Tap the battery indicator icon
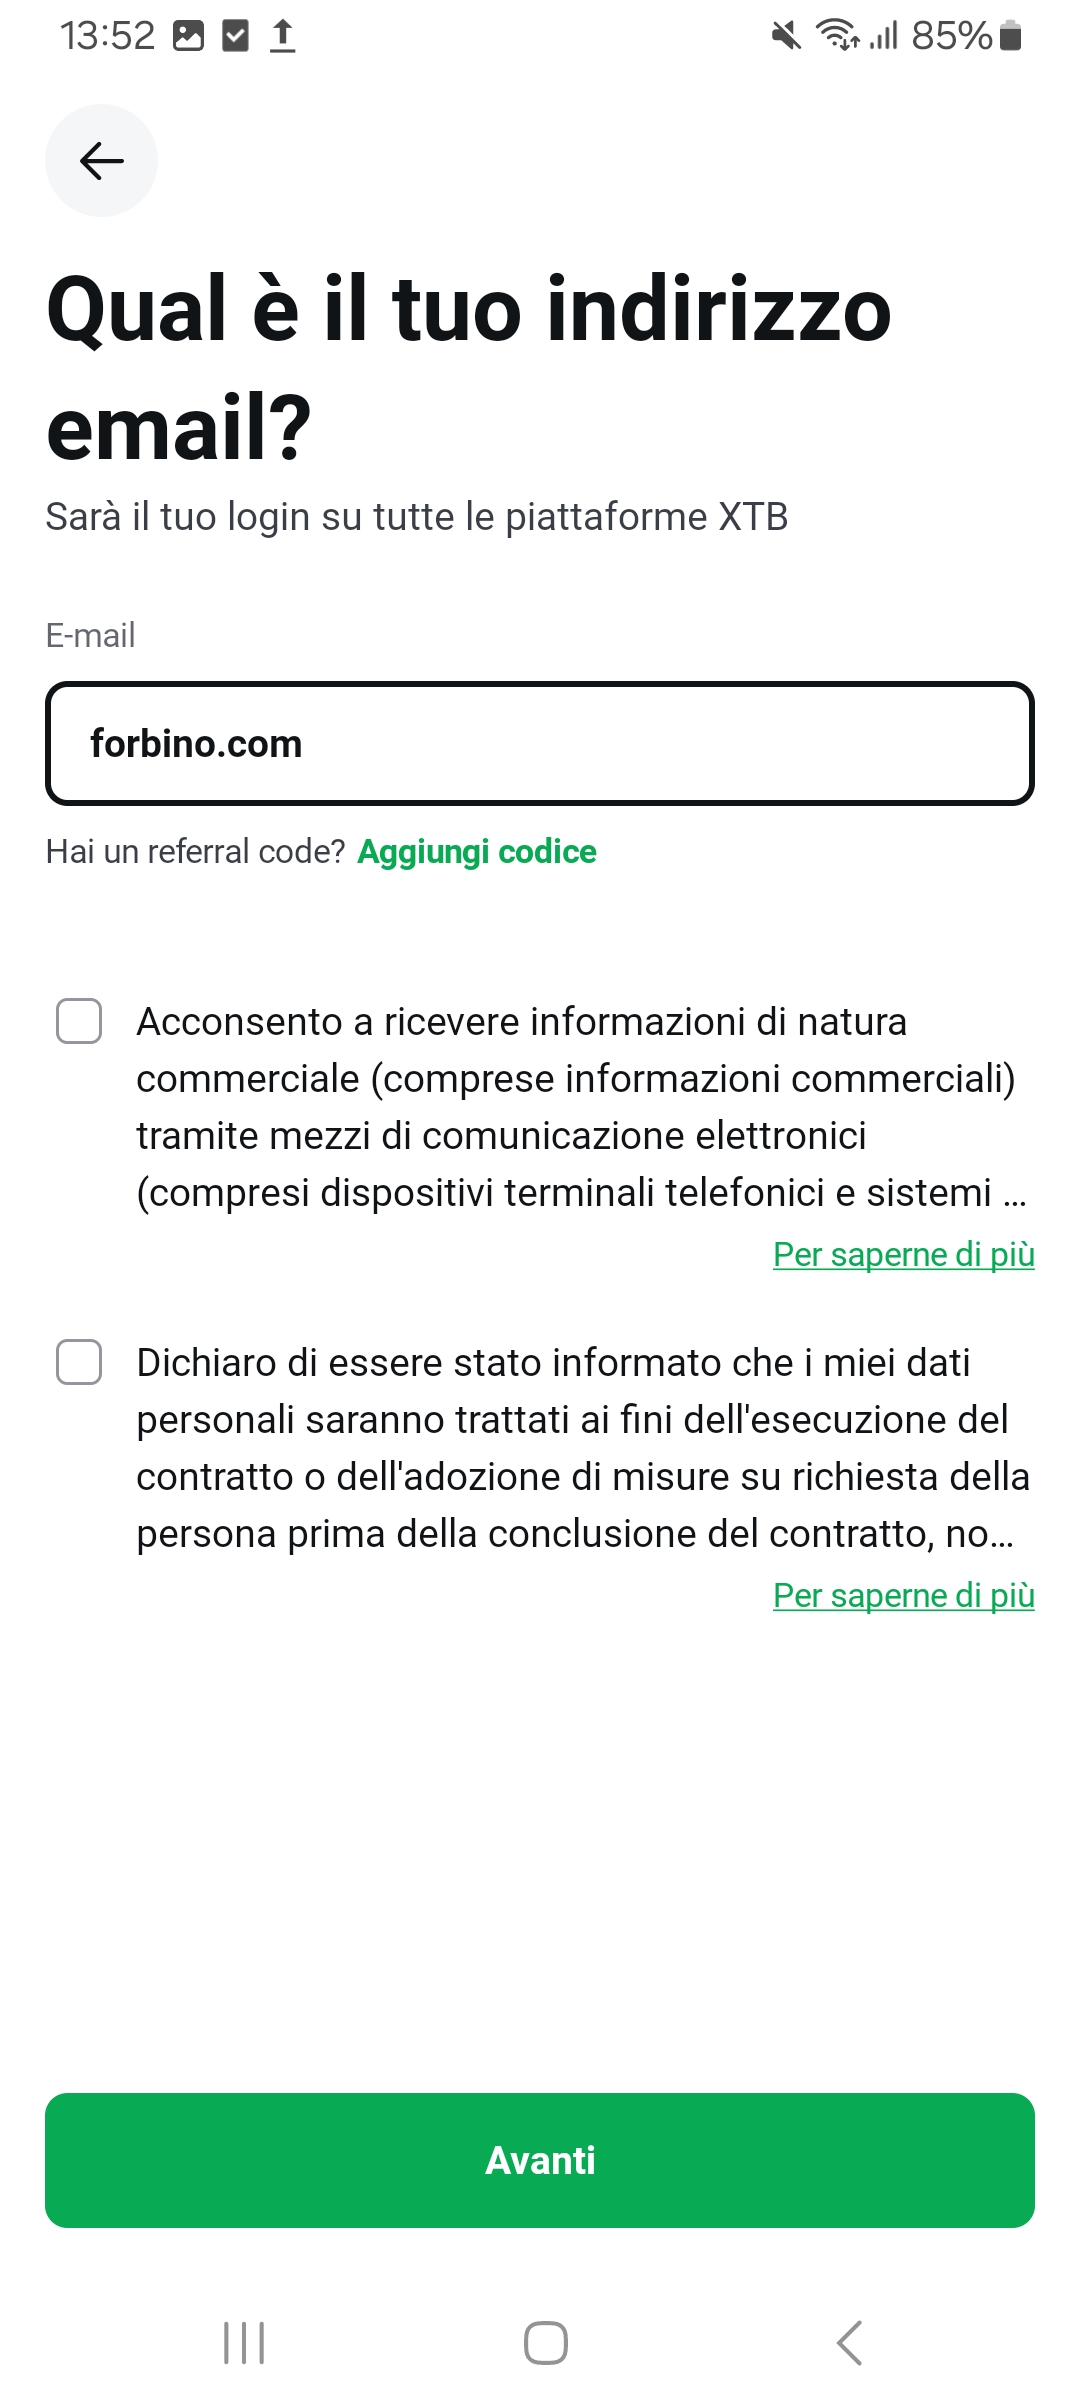This screenshot has width=1080, height=2408. point(1011,37)
